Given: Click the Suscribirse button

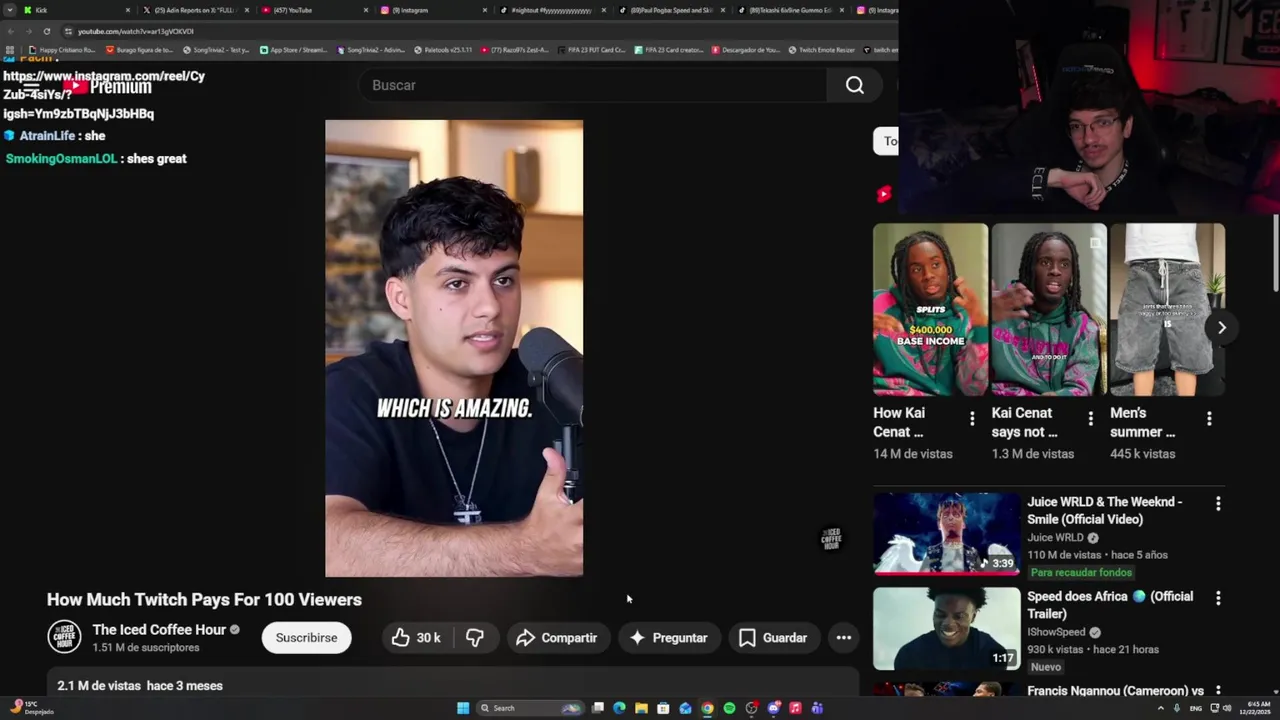Looking at the screenshot, I should click(x=306, y=638).
